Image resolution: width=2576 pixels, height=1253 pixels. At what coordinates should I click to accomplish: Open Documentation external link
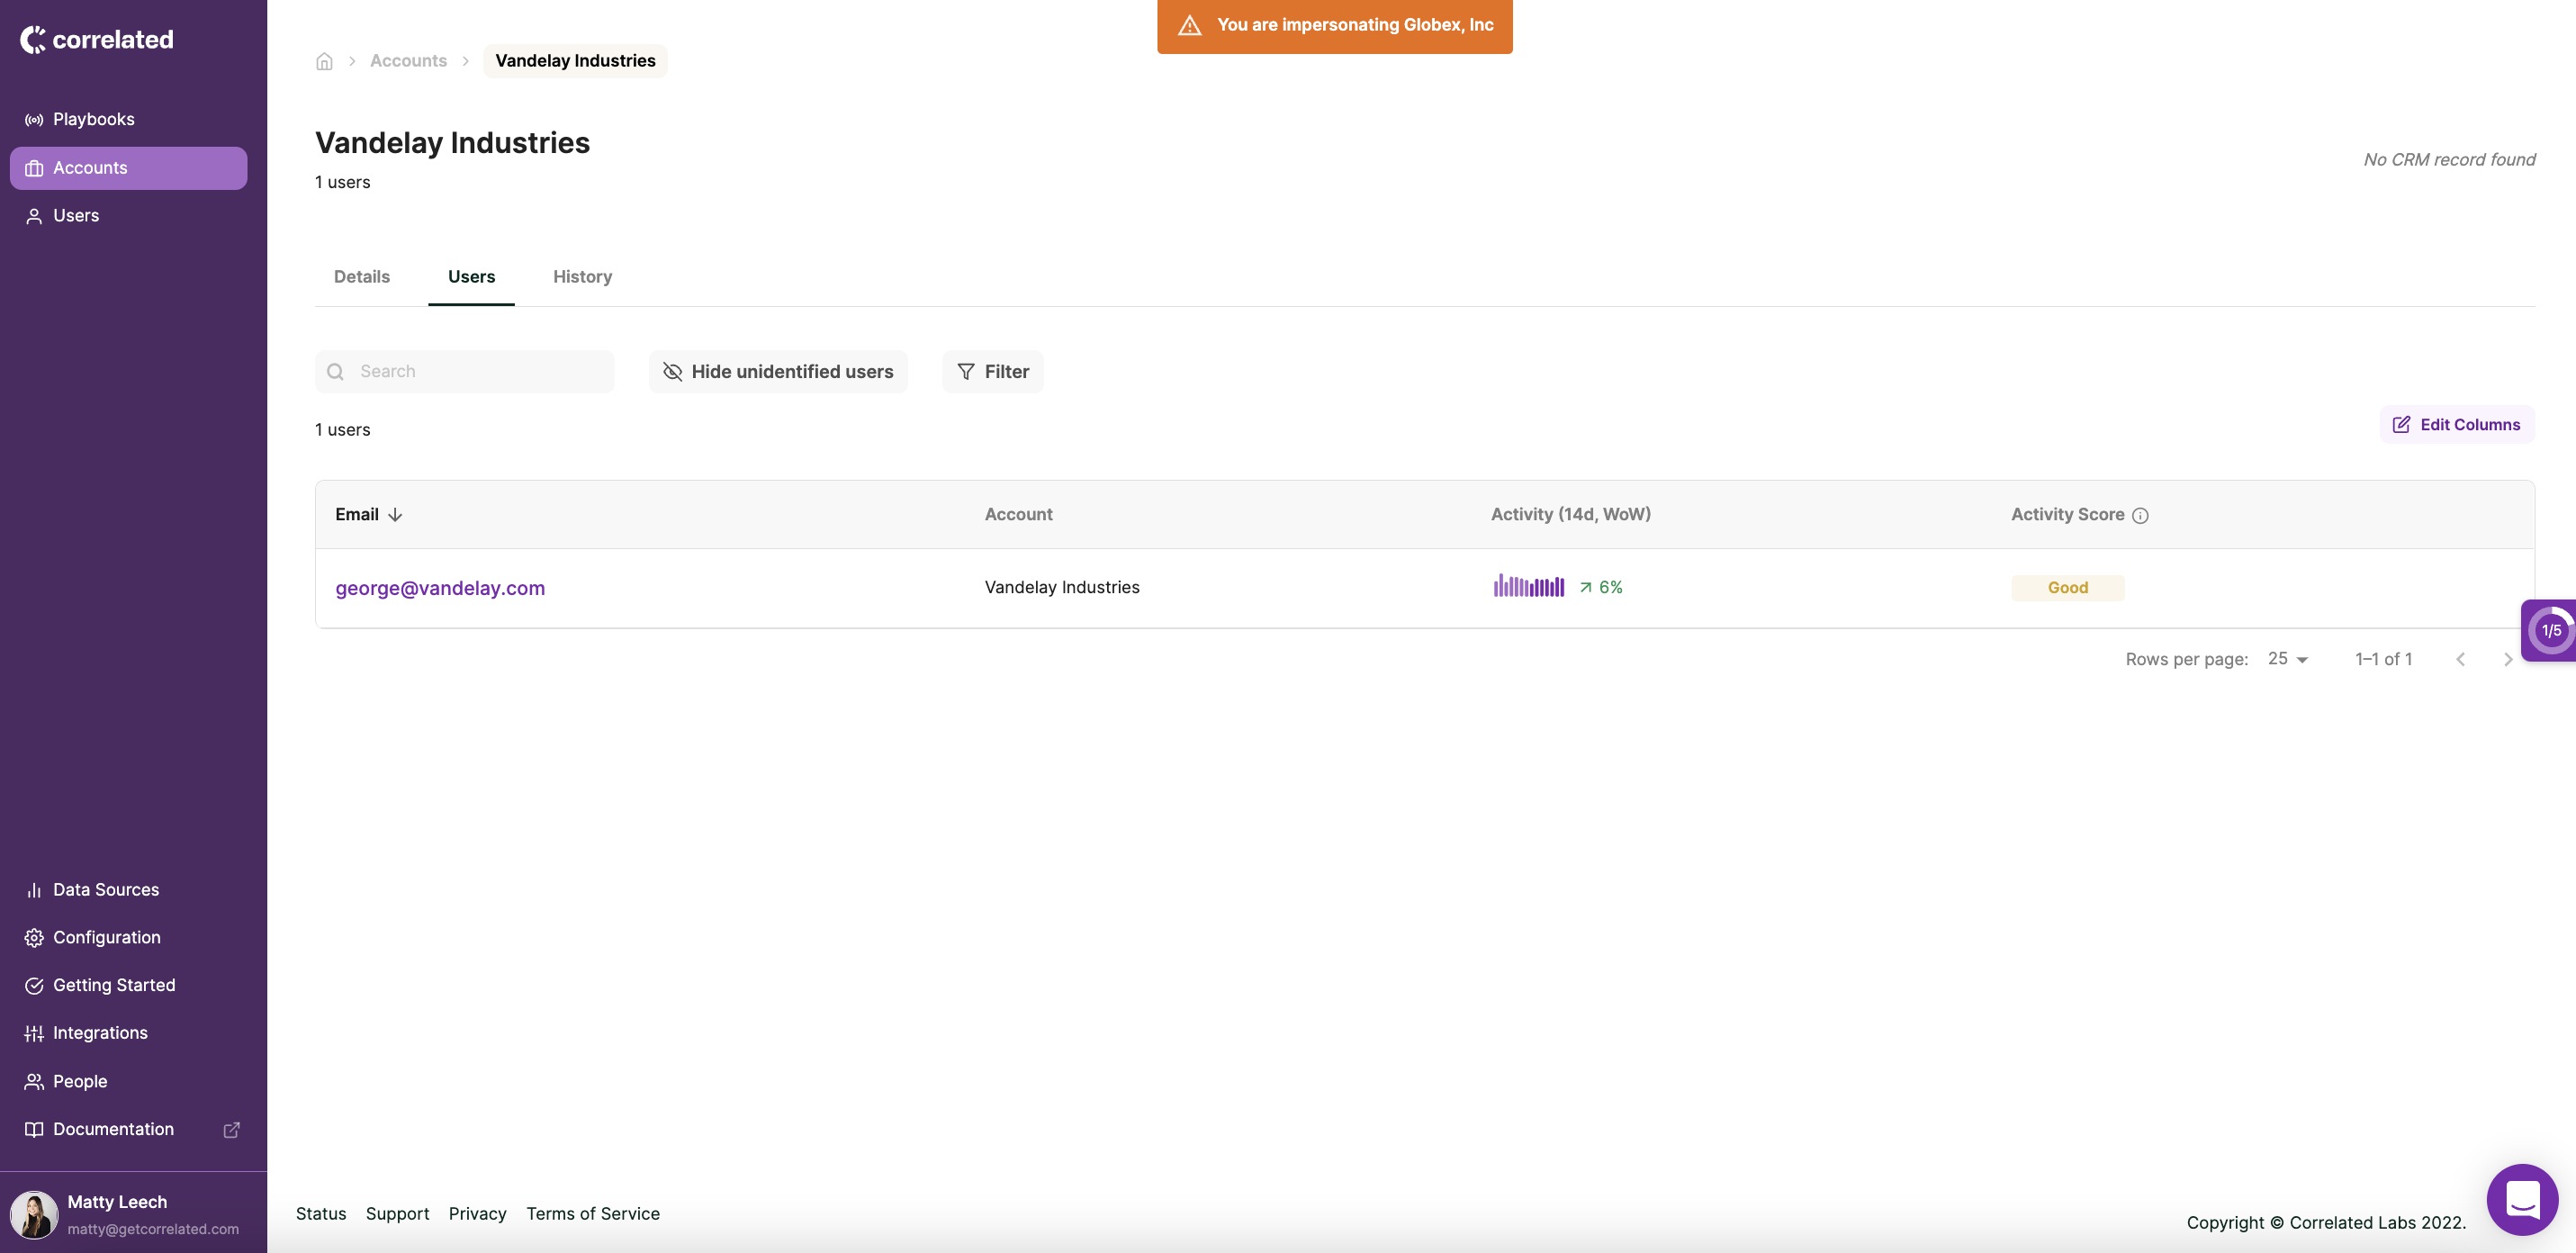click(x=113, y=1128)
